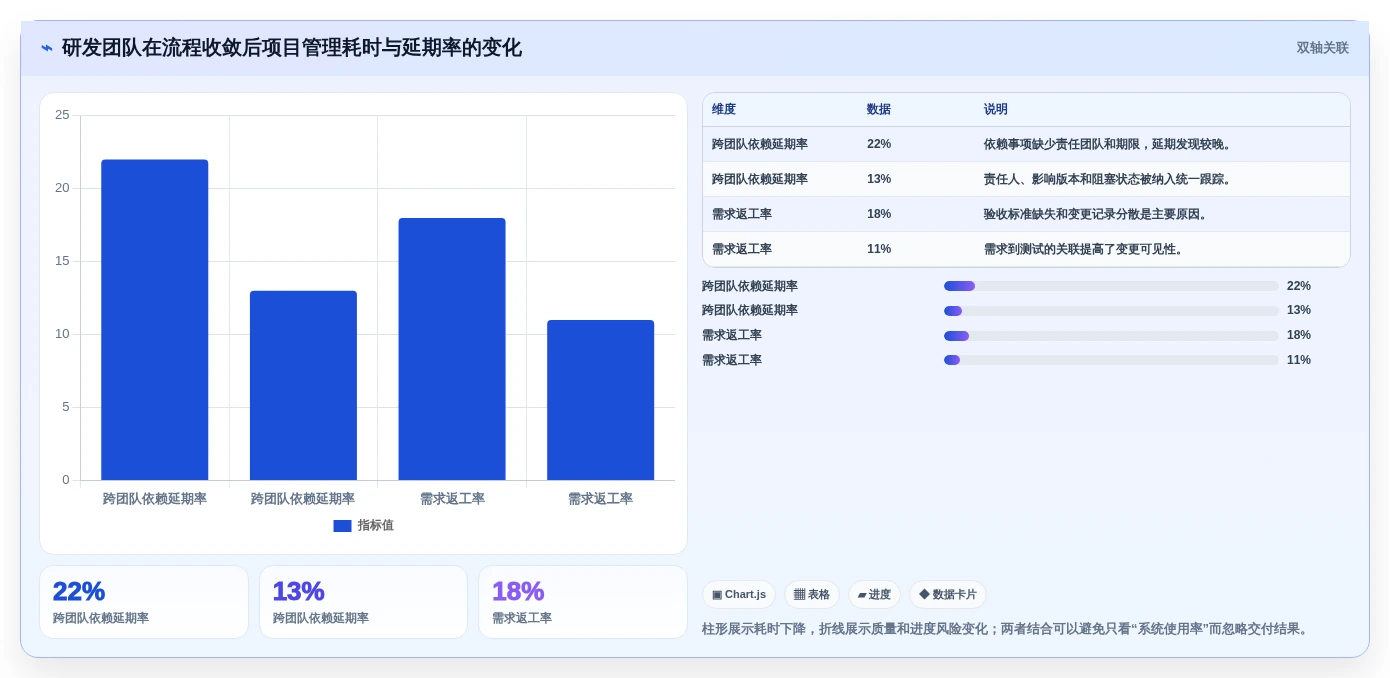Toggle the 指标值 legend color box
This screenshot has height=678, width=1390.
click(342, 526)
